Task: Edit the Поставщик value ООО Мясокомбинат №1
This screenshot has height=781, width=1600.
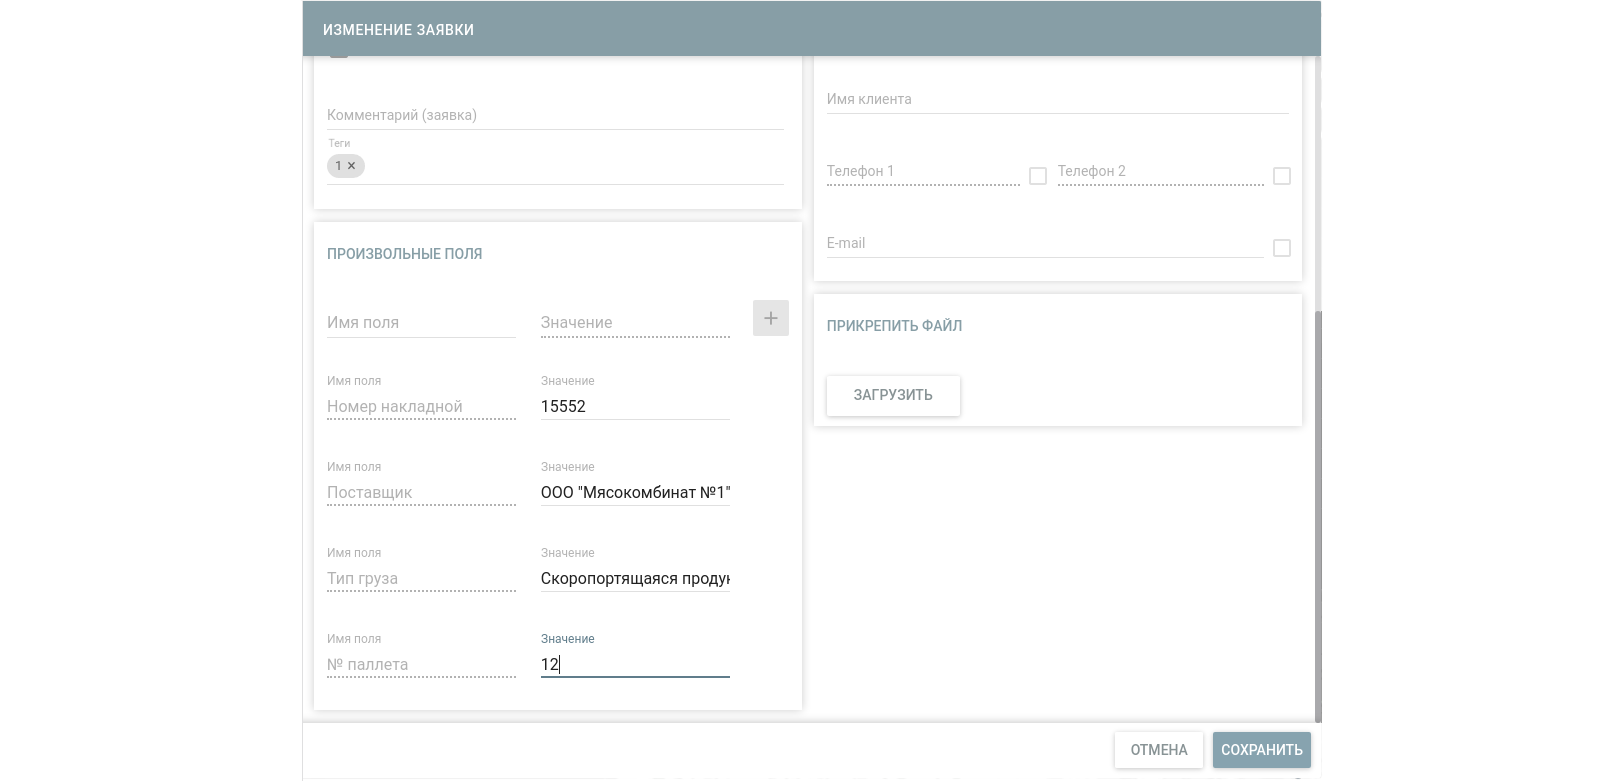Action: 635,492
